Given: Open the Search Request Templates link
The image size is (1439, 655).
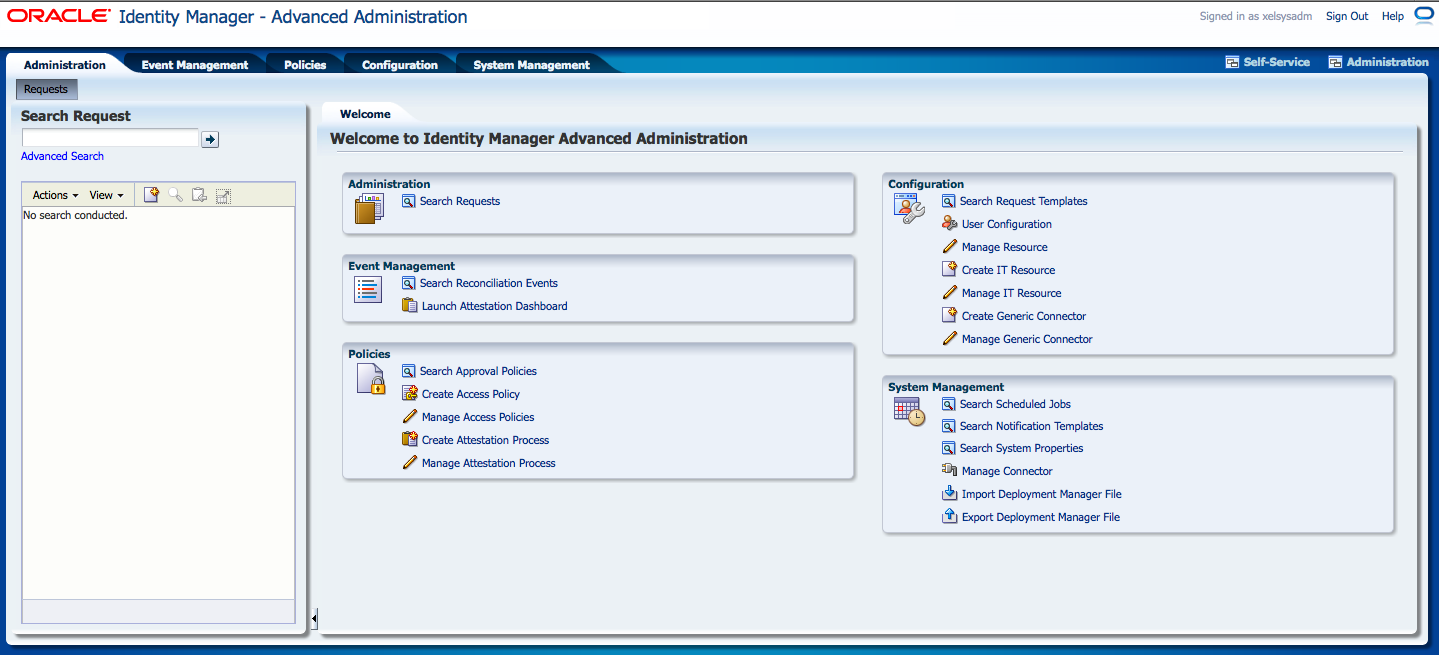Looking at the screenshot, I should pos(1023,201).
